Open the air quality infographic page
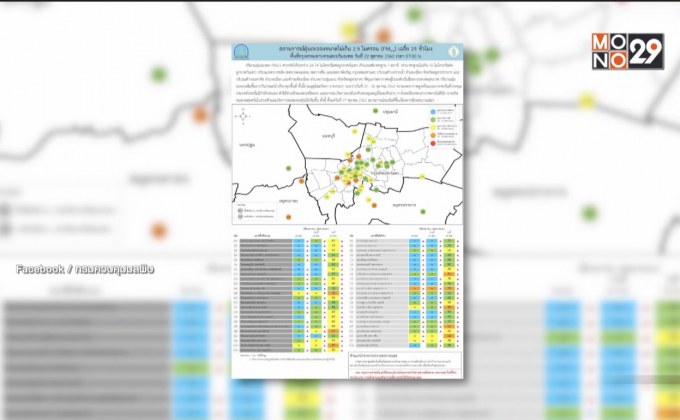The width and height of the screenshot is (680, 420). [x=347, y=211]
